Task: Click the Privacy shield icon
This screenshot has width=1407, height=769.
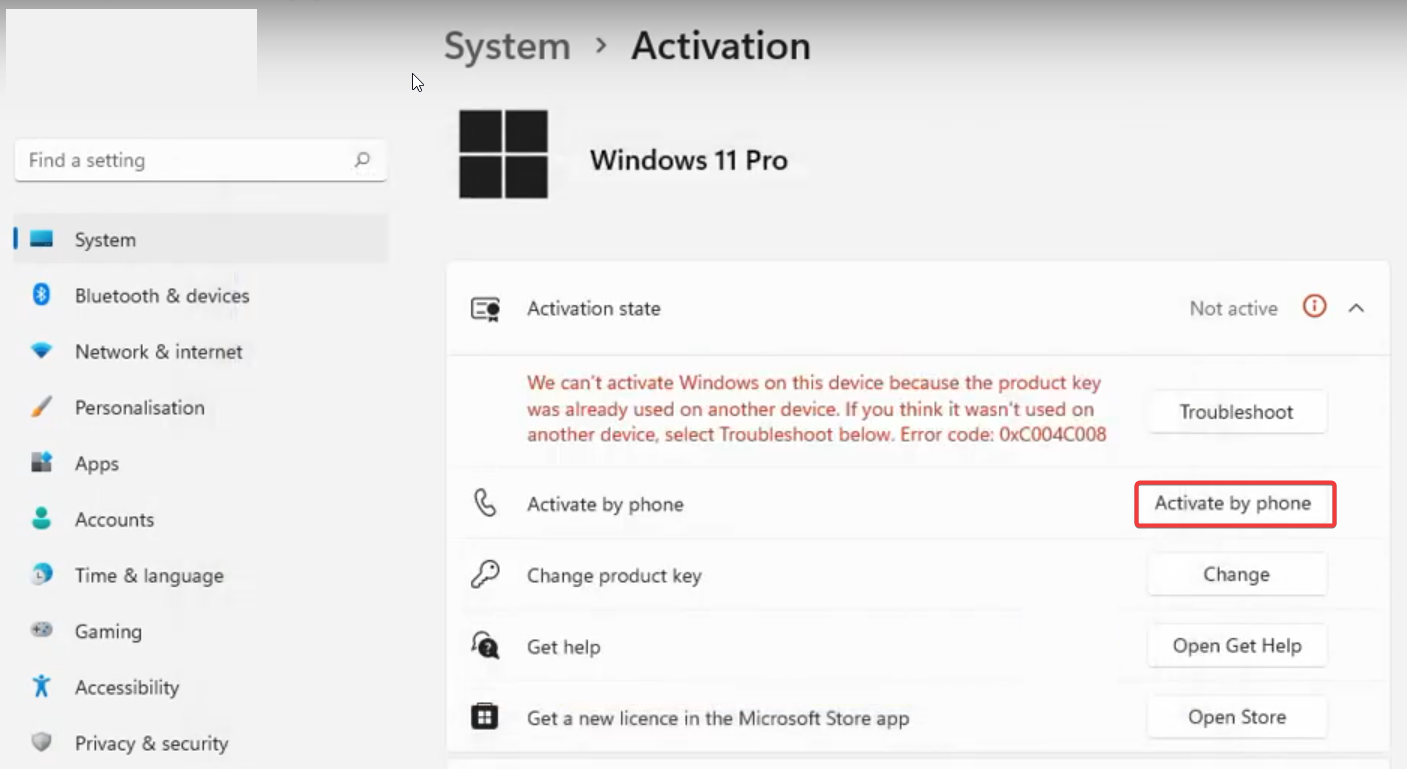Action: coord(41,743)
